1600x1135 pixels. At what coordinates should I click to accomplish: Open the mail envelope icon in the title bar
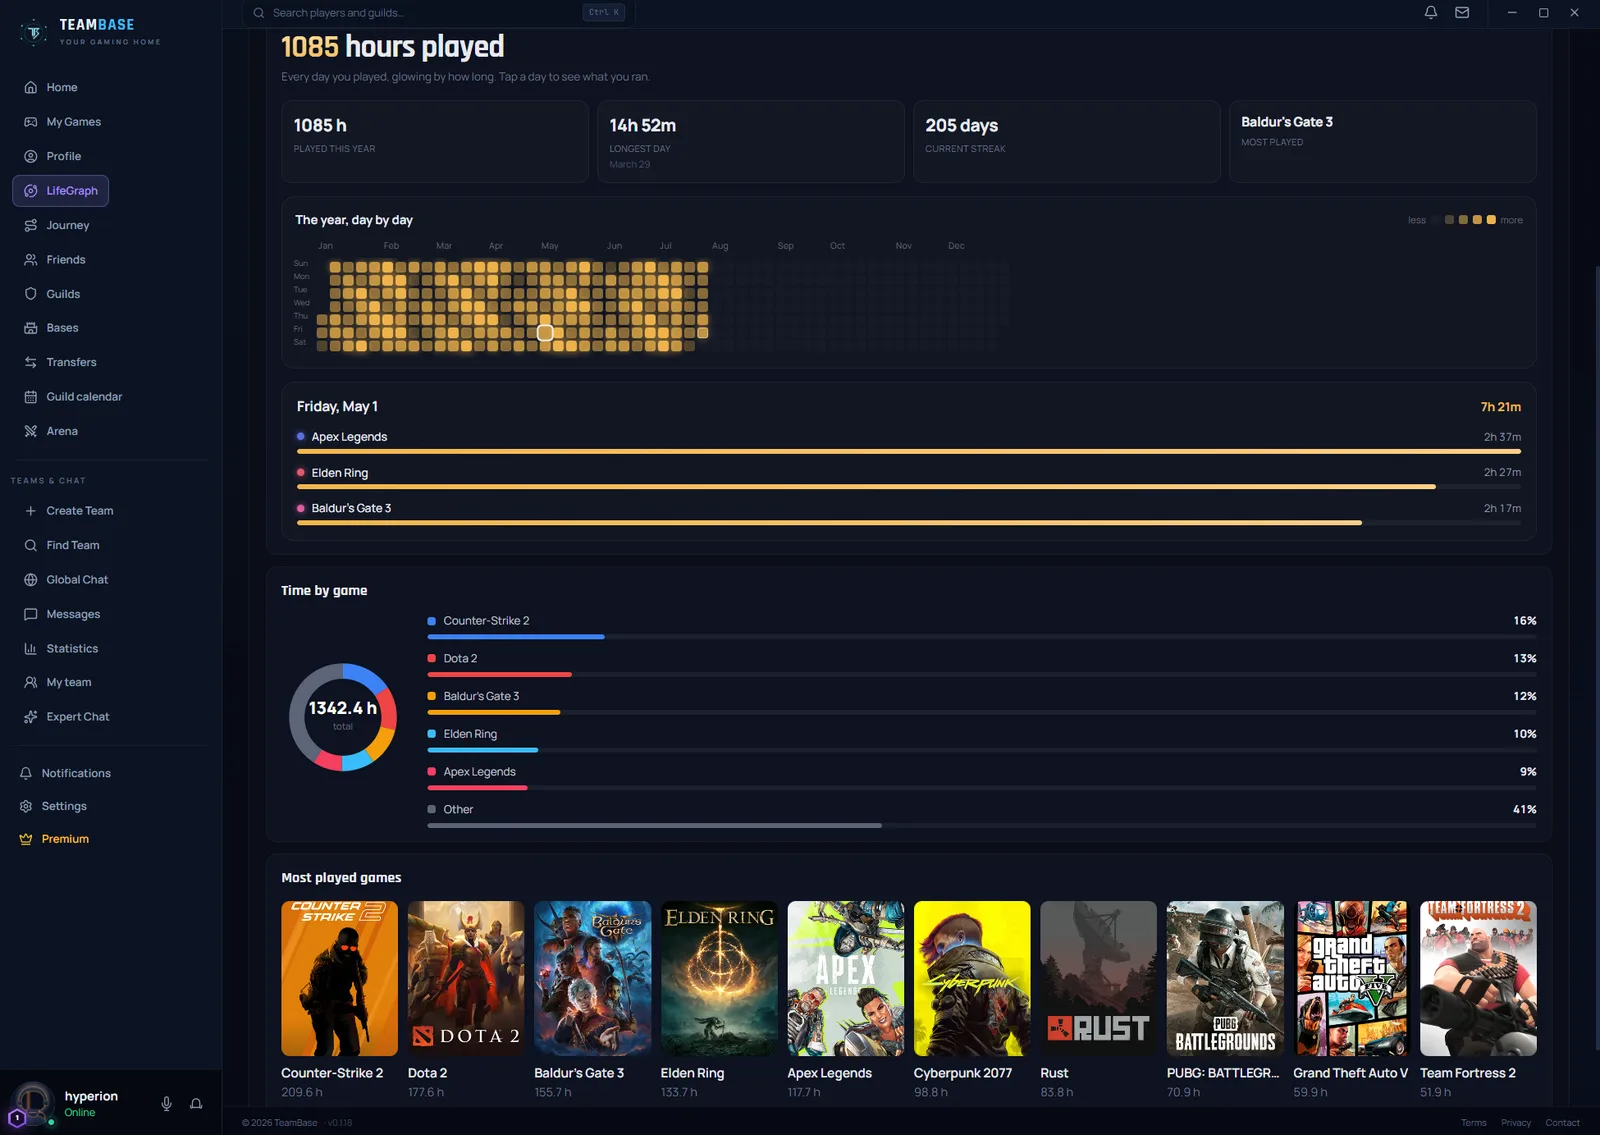click(x=1462, y=13)
